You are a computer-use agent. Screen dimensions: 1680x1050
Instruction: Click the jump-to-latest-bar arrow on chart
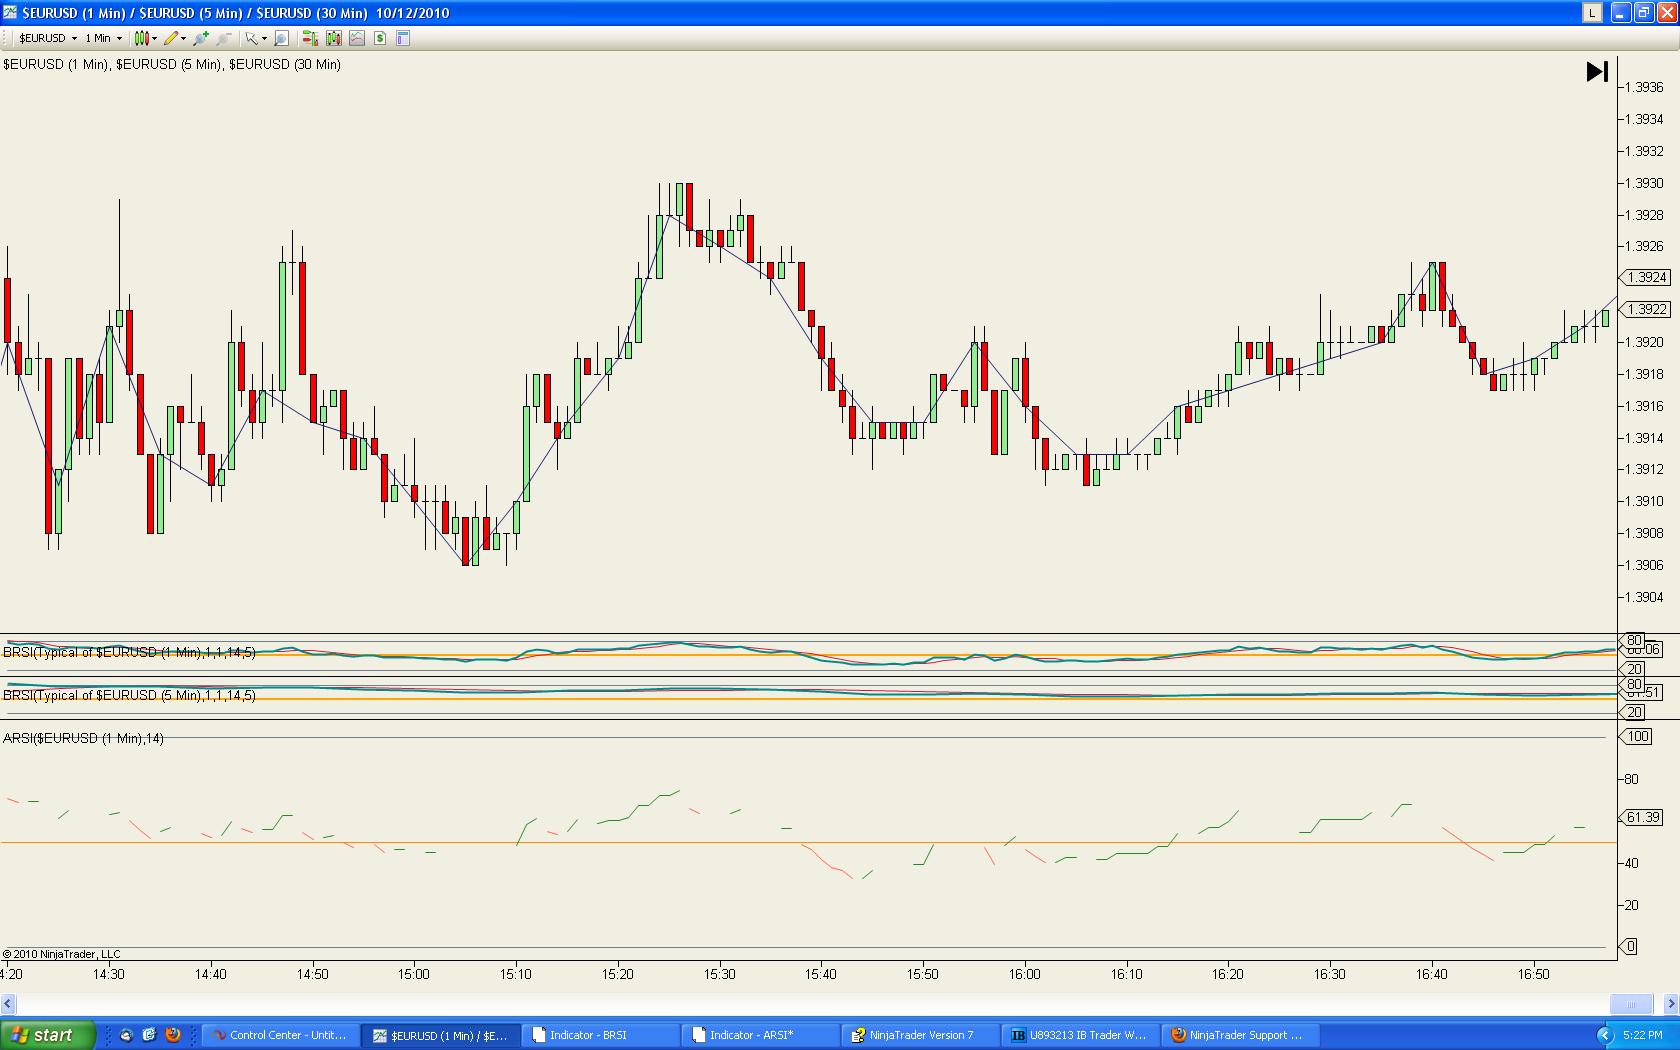pos(1597,71)
